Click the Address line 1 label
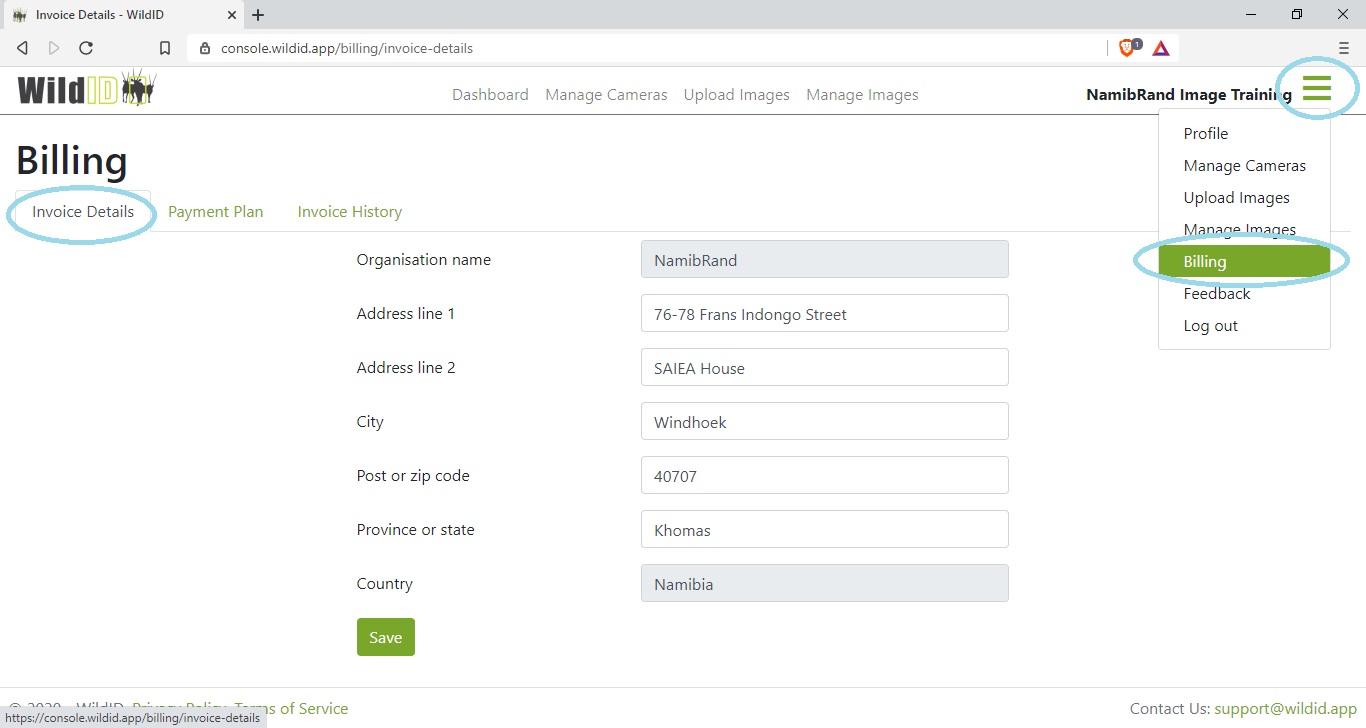 (x=406, y=314)
